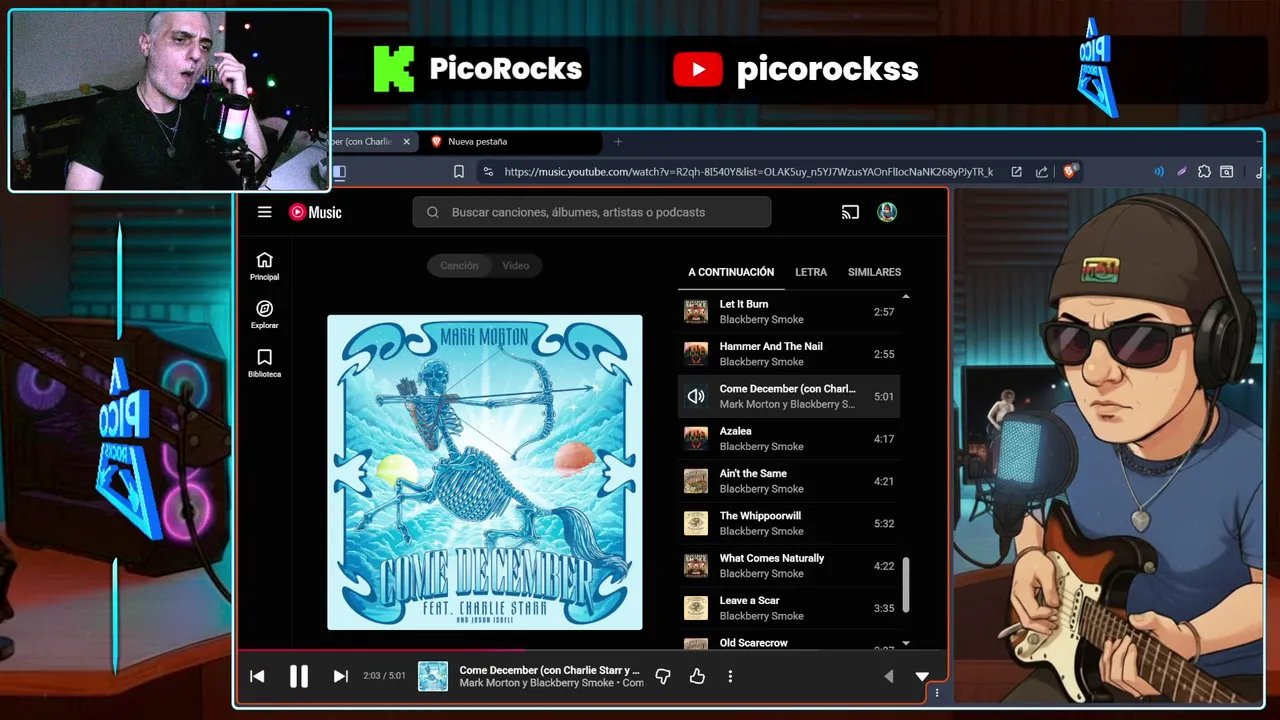Pause the current song

[x=299, y=676]
